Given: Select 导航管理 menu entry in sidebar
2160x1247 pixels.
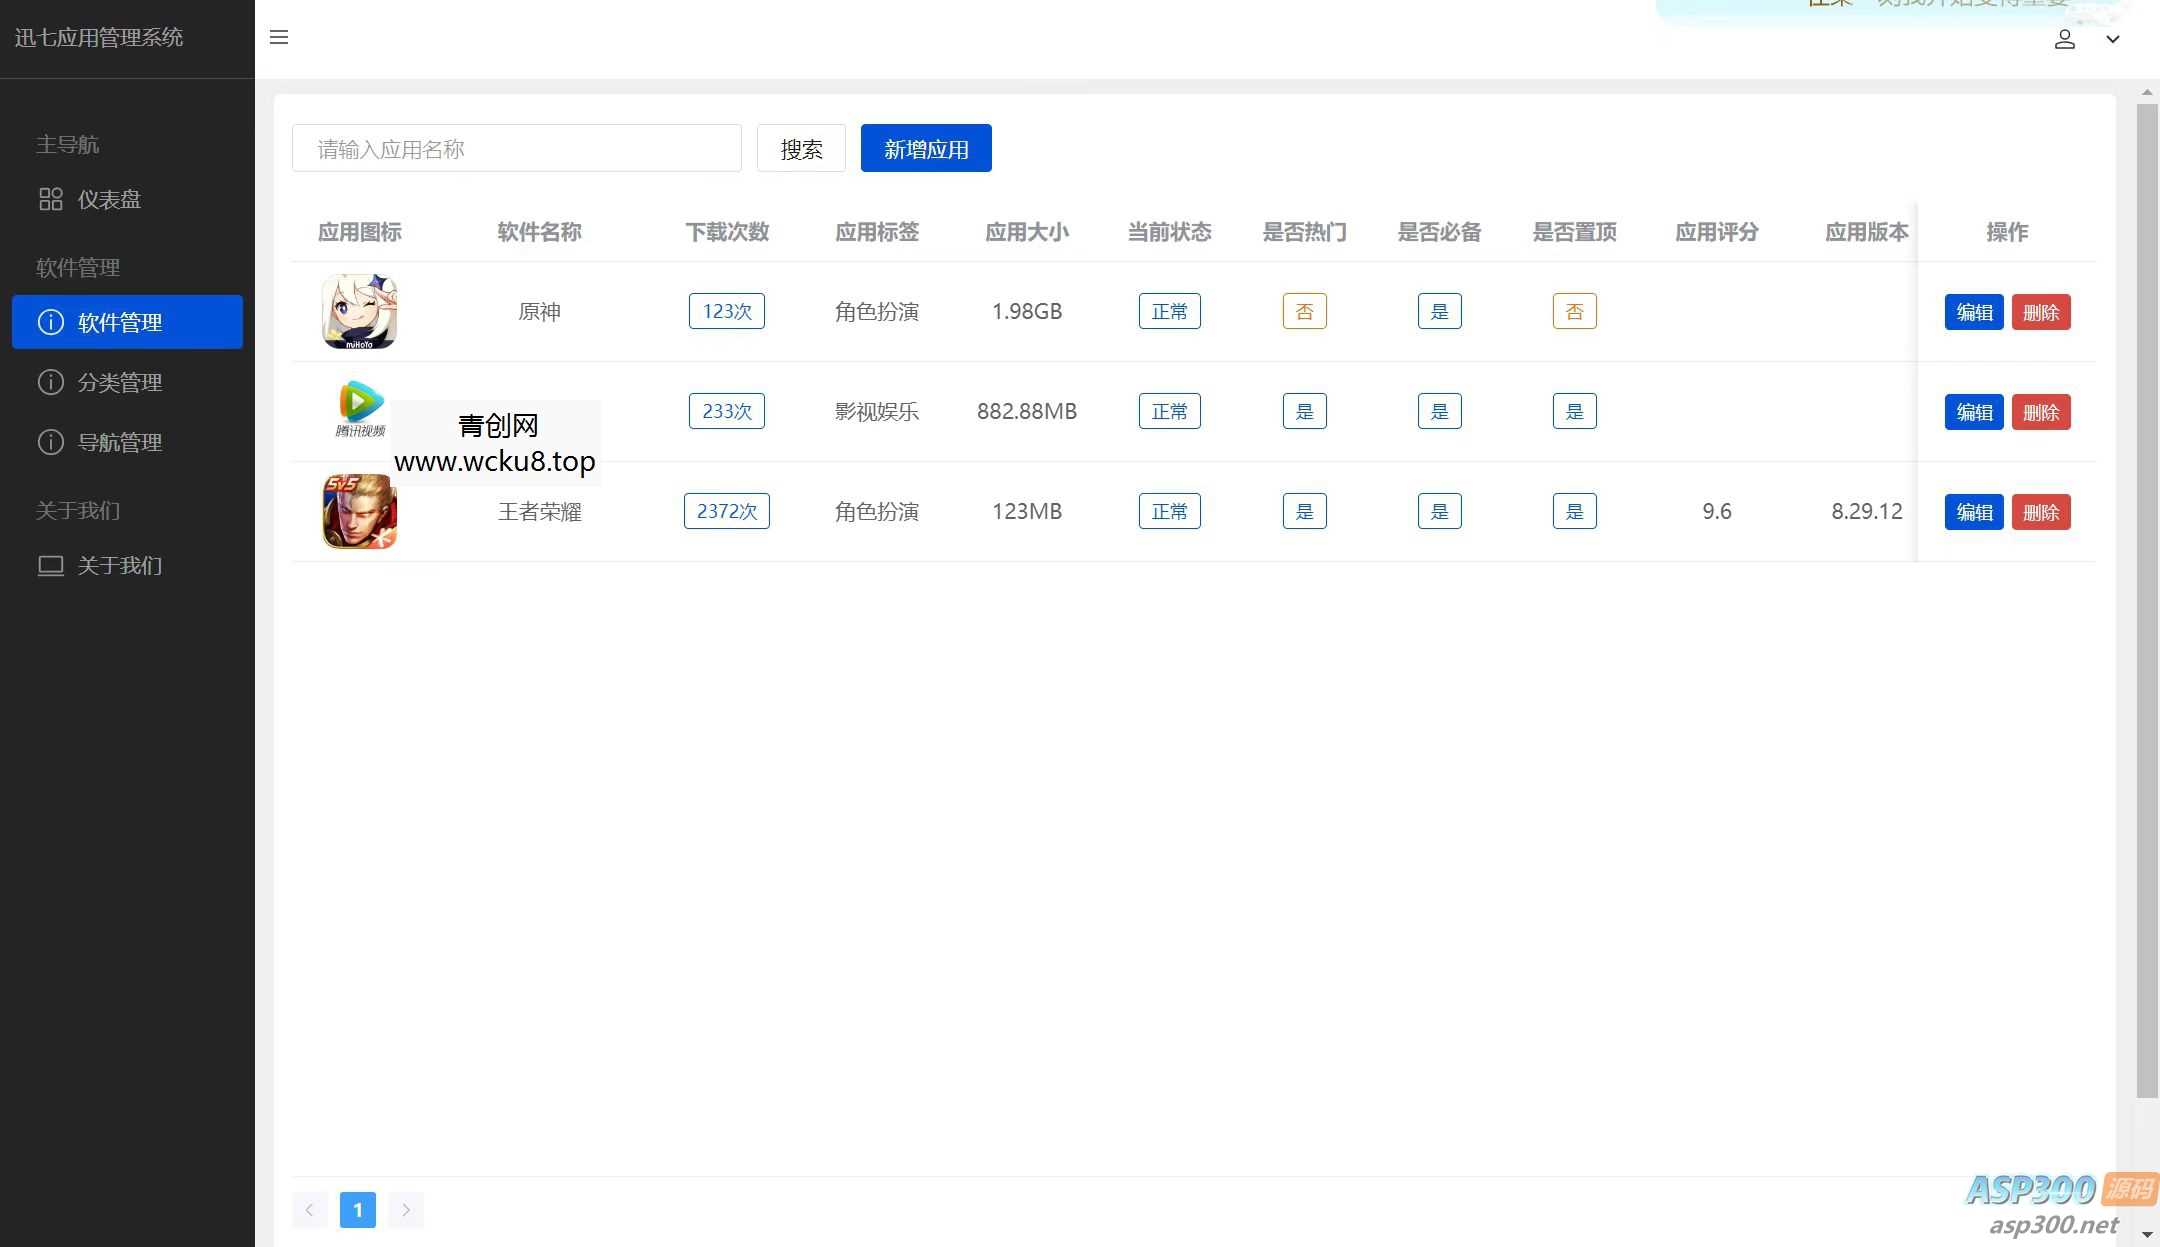Looking at the screenshot, I should [120, 442].
